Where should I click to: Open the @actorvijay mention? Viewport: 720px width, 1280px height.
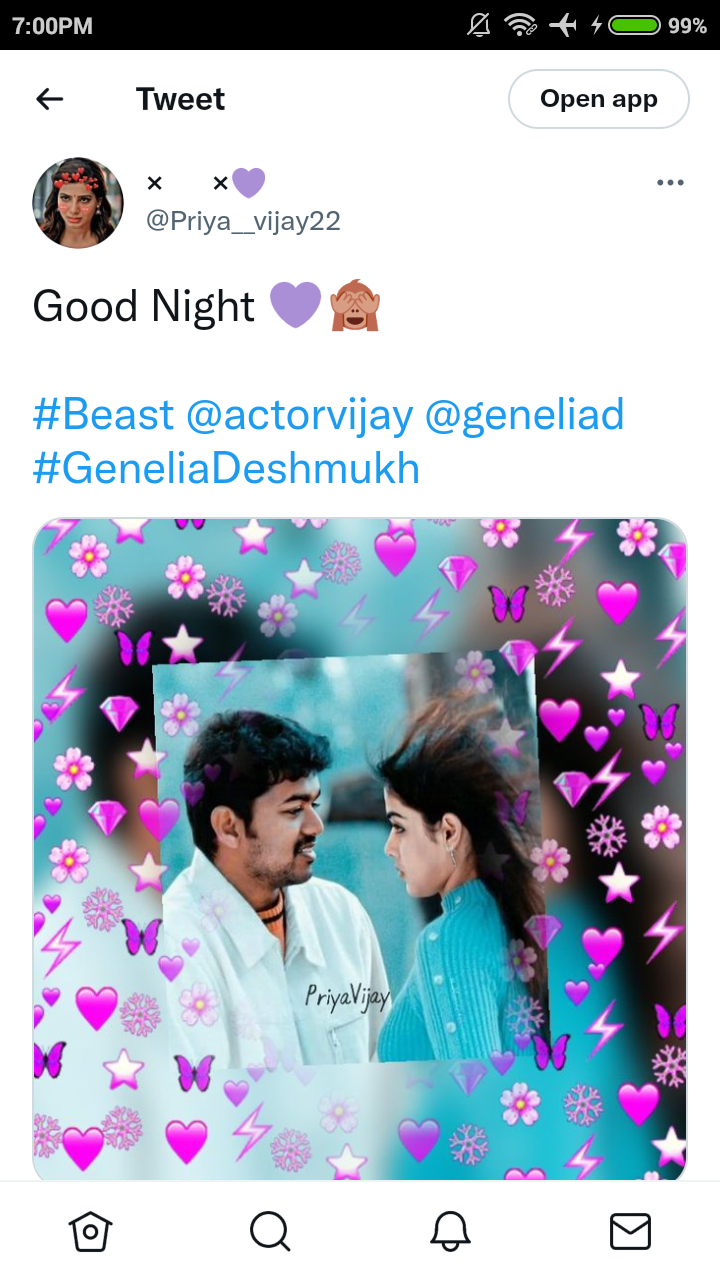pyautogui.click(x=300, y=414)
